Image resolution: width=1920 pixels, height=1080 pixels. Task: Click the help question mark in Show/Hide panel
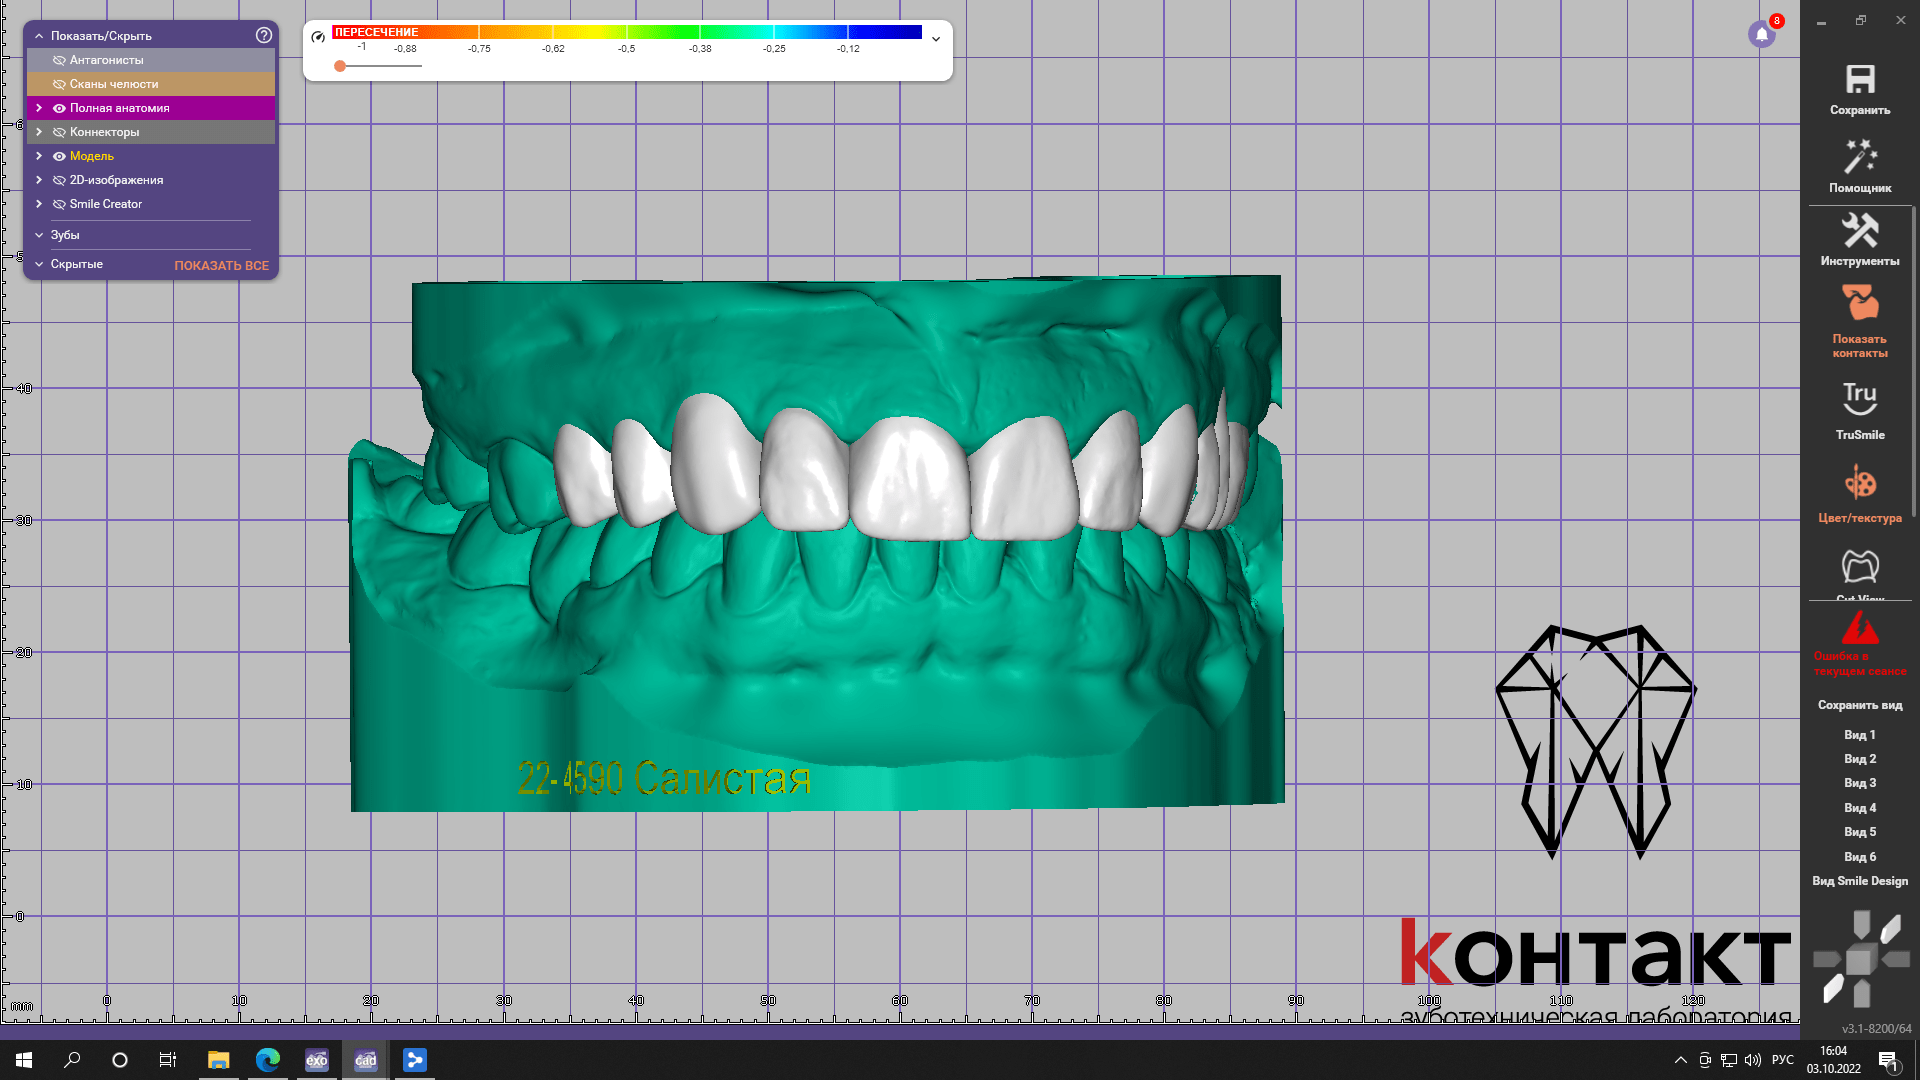(264, 35)
